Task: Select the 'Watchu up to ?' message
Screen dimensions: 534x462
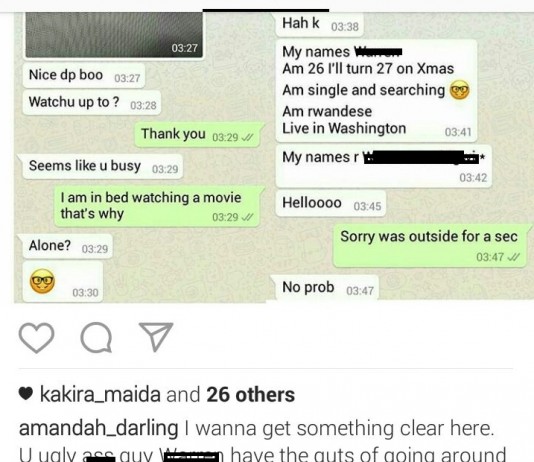Action: click(x=92, y=103)
